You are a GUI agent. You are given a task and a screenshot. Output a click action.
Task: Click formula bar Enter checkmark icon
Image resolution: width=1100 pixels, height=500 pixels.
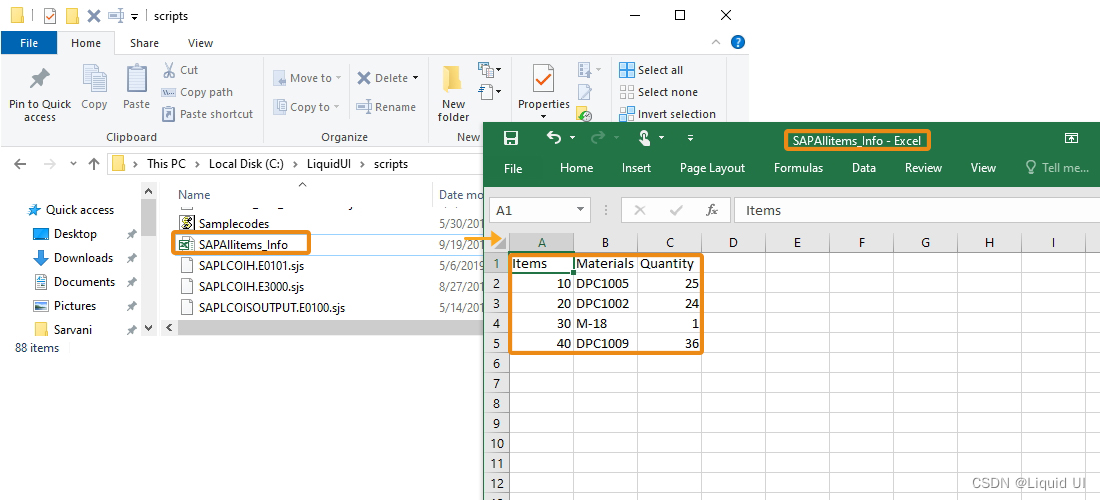(676, 210)
